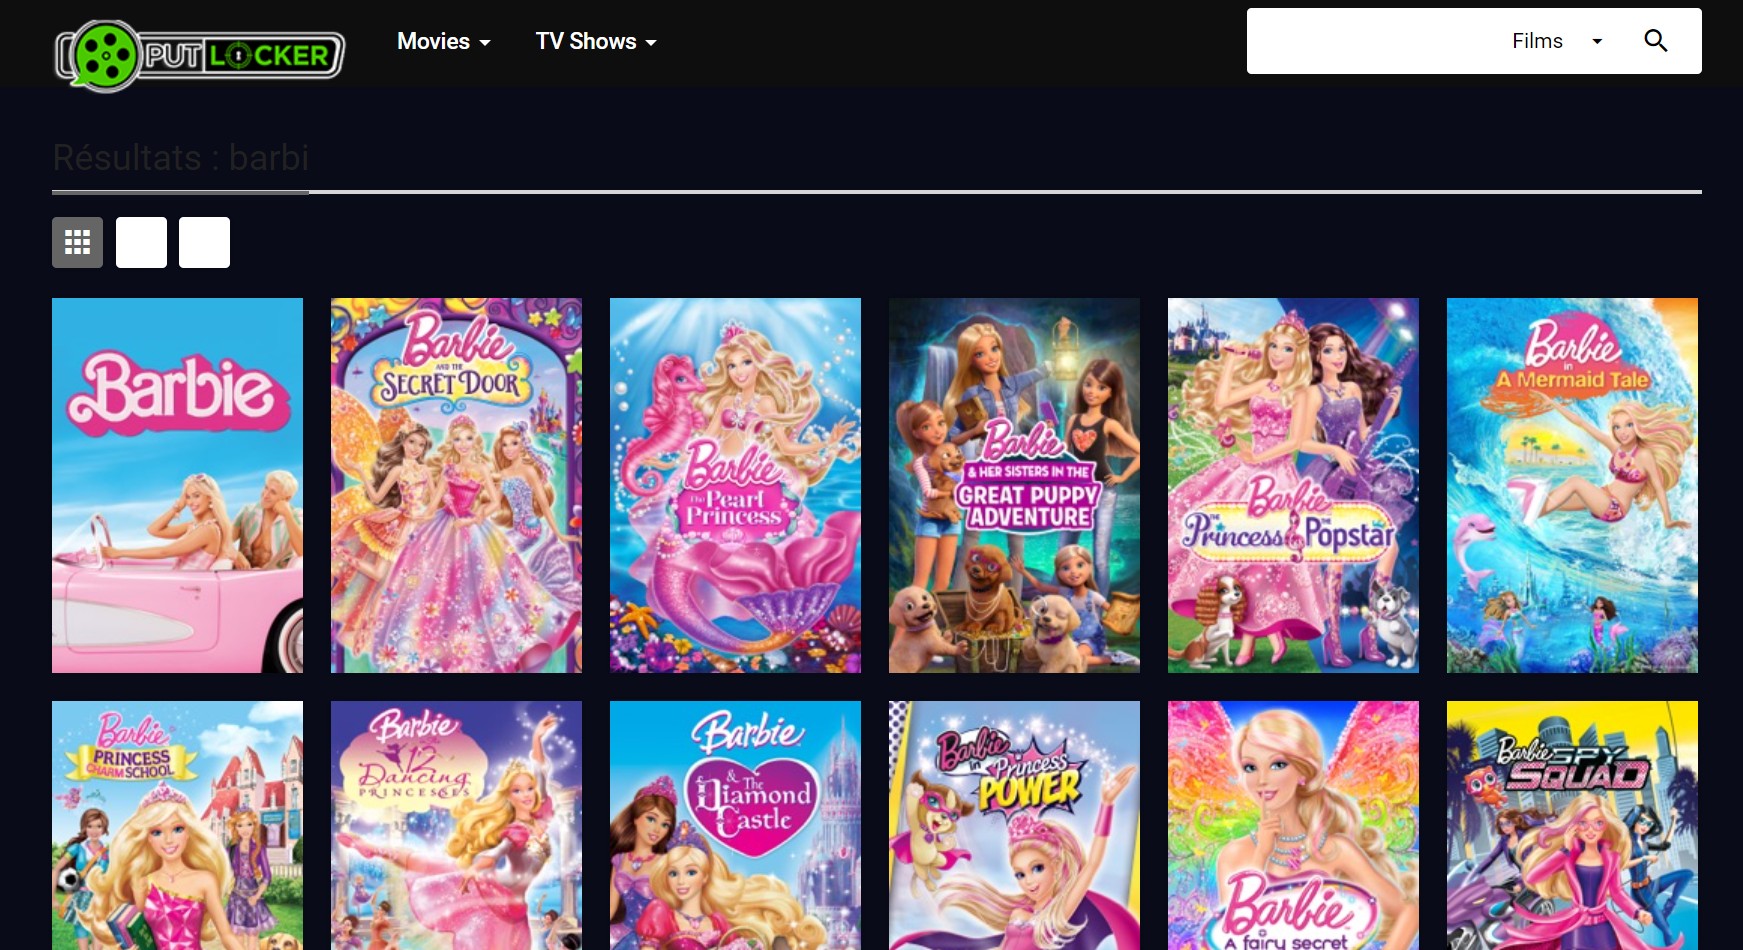Open Barbie in A Mermaid Tale poster
The width and height of the screenshot is (1743, 950).
[1572, 485]
